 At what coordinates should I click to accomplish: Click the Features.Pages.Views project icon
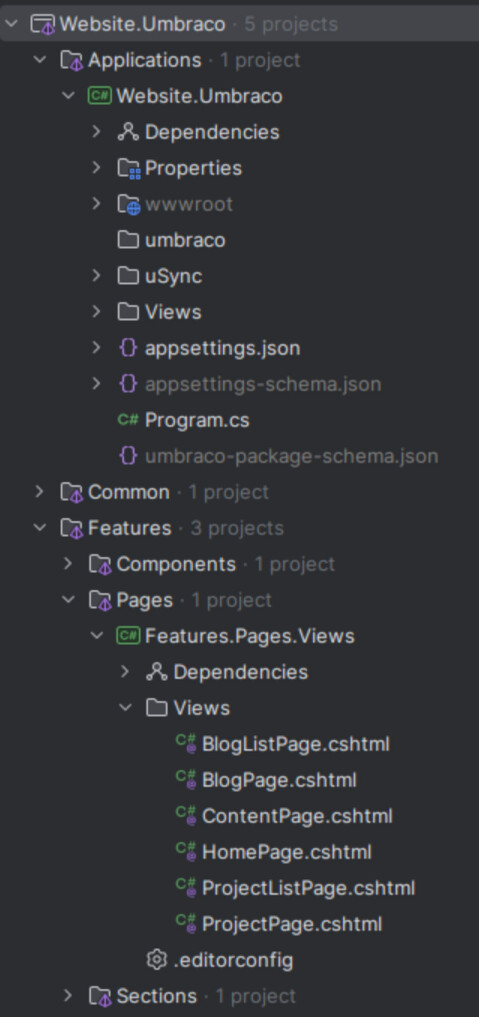click(128, 636)
